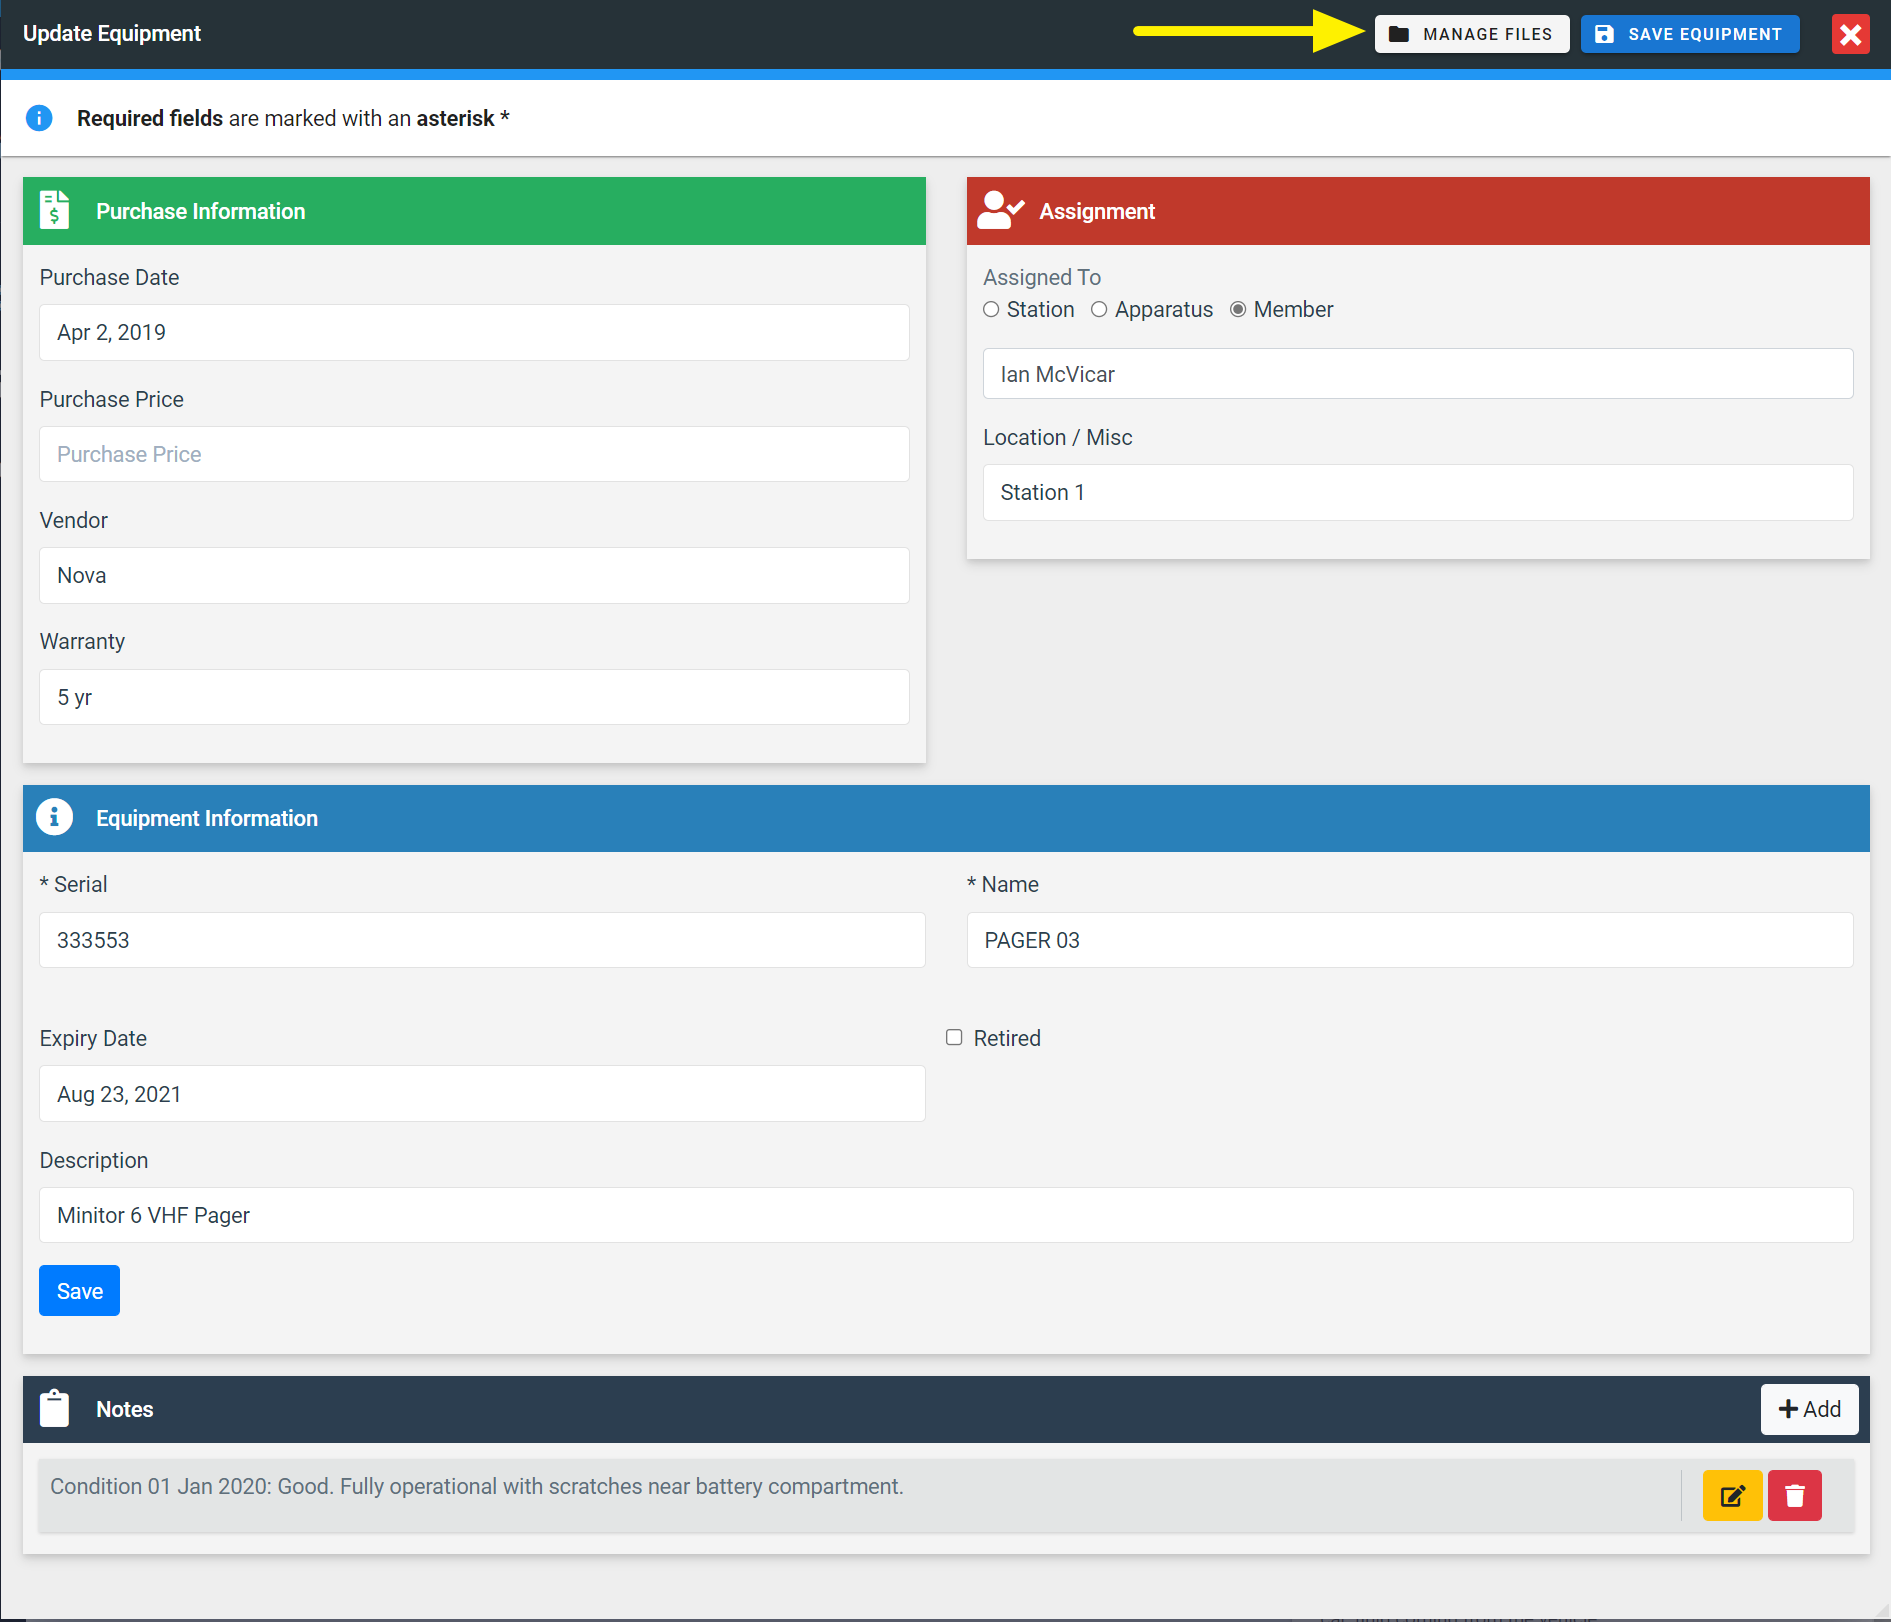The height and width of the screenshot is (1622, 1891).
Task: Click the Notes clipboard icon
Action: pos(55,1409)
